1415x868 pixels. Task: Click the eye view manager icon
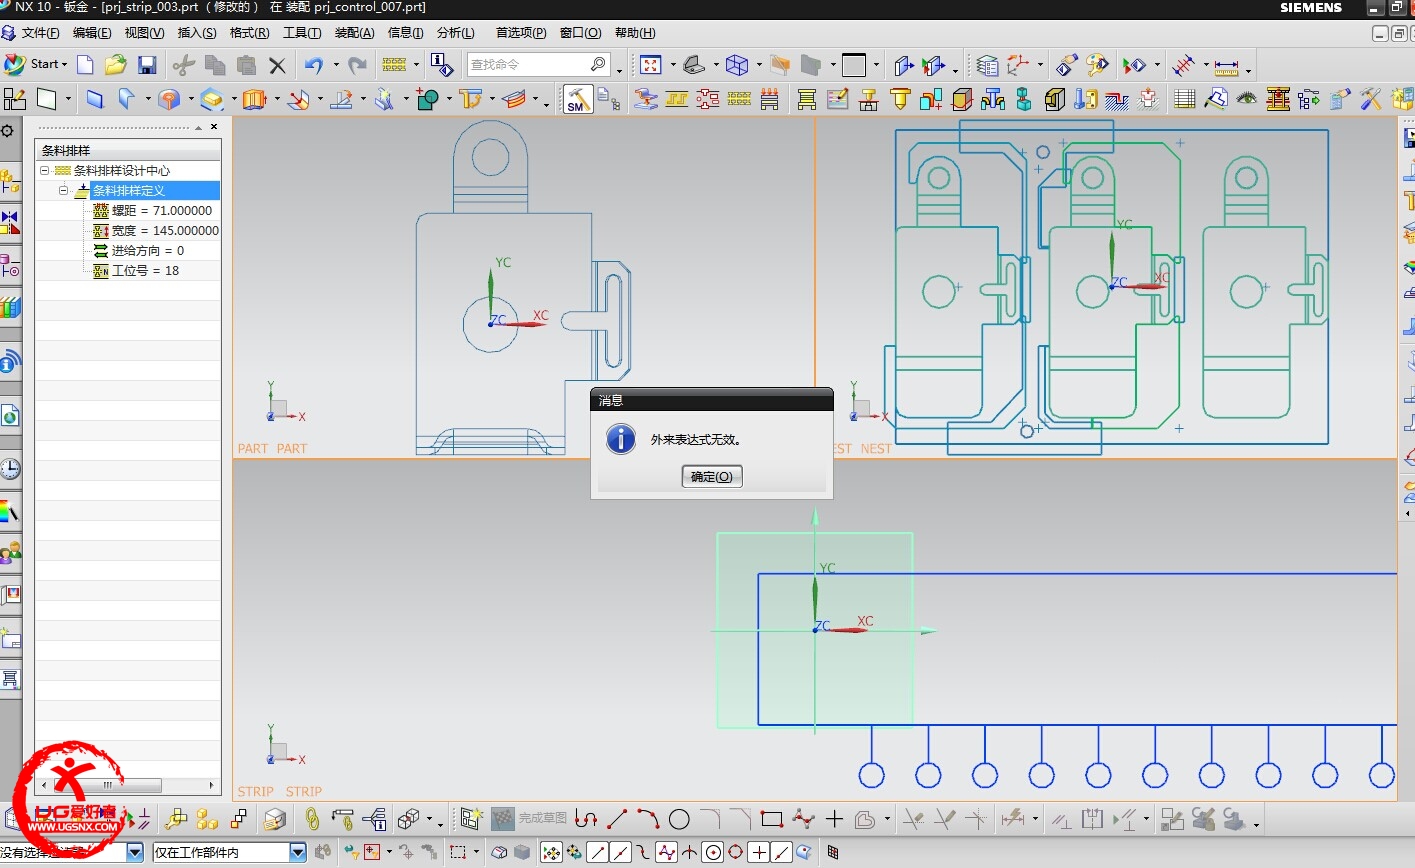[x=1246, y=99]
